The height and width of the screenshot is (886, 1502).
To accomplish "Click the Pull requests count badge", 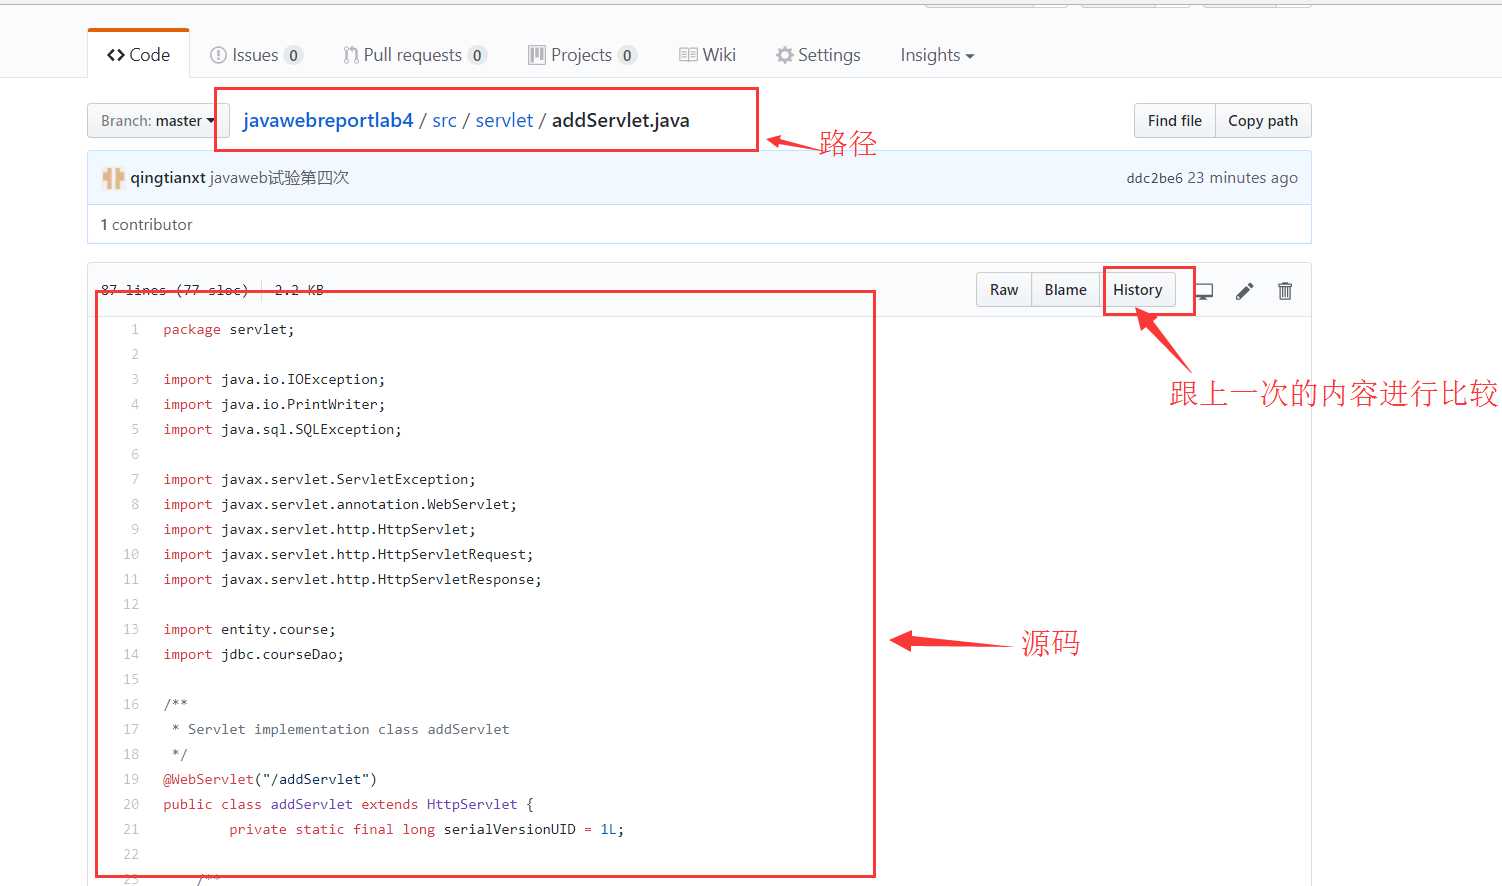I will click(x=477, y=55).
